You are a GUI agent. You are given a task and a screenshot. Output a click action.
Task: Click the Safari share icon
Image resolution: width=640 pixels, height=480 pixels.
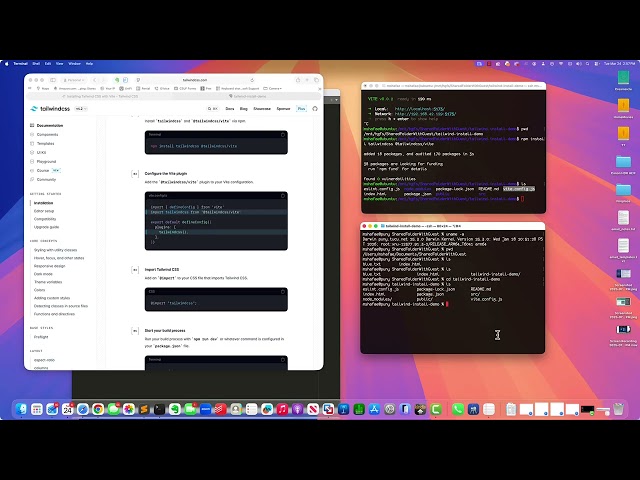[x=298, y=80]
